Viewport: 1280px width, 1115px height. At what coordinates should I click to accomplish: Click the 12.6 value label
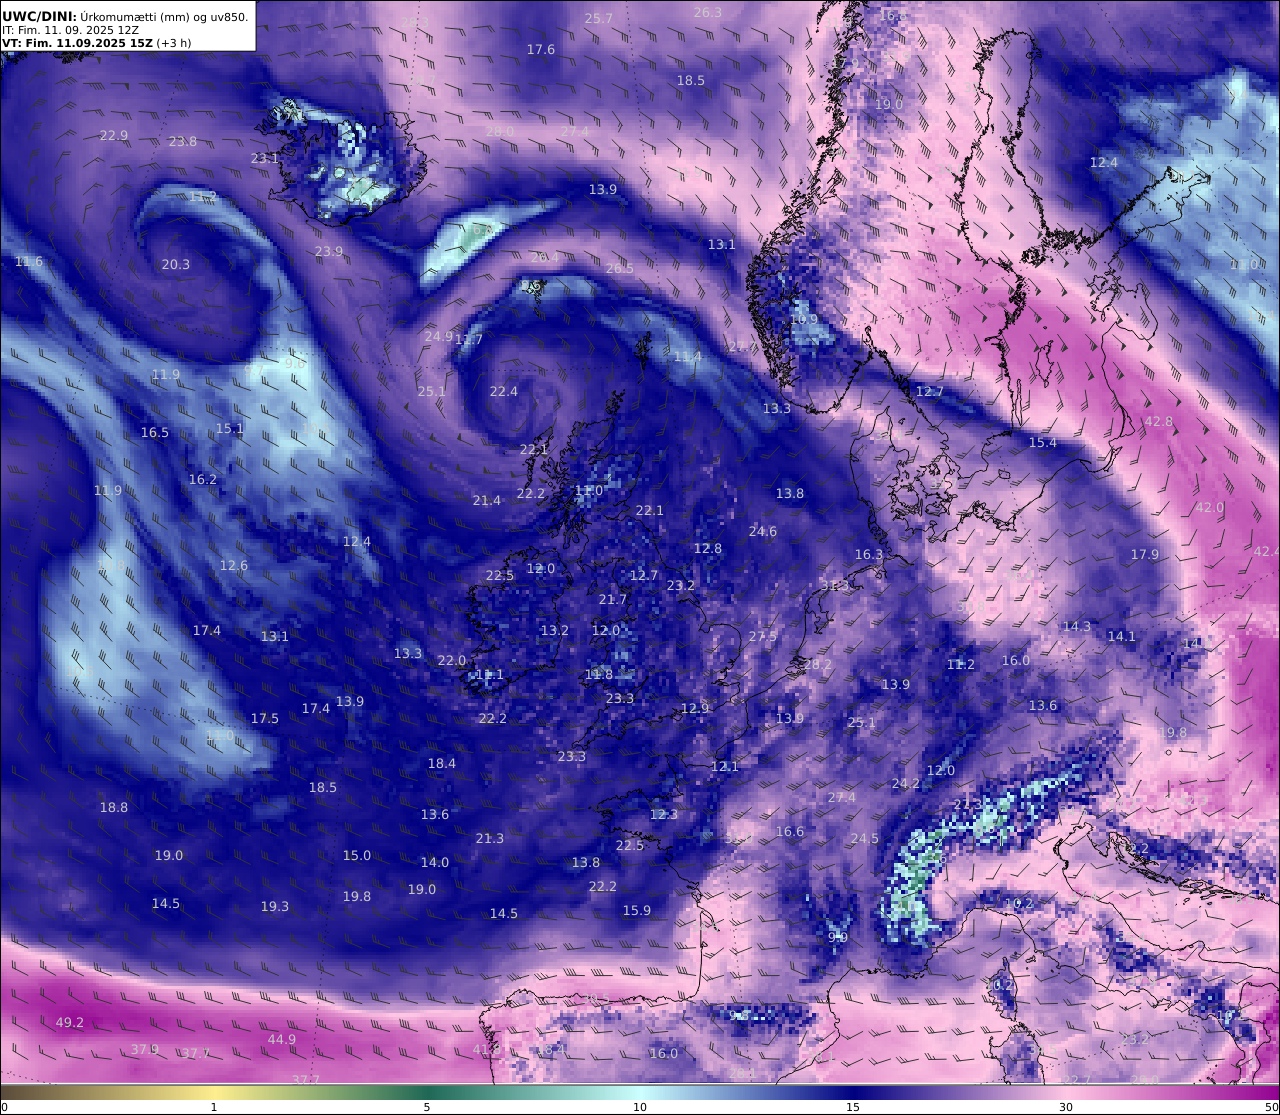234,565
